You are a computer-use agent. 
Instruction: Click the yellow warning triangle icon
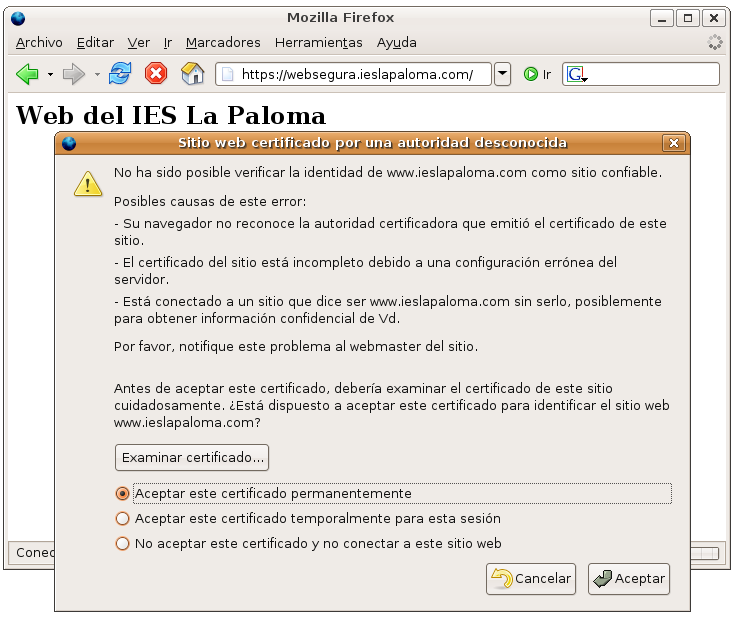[x=88, y=184]
